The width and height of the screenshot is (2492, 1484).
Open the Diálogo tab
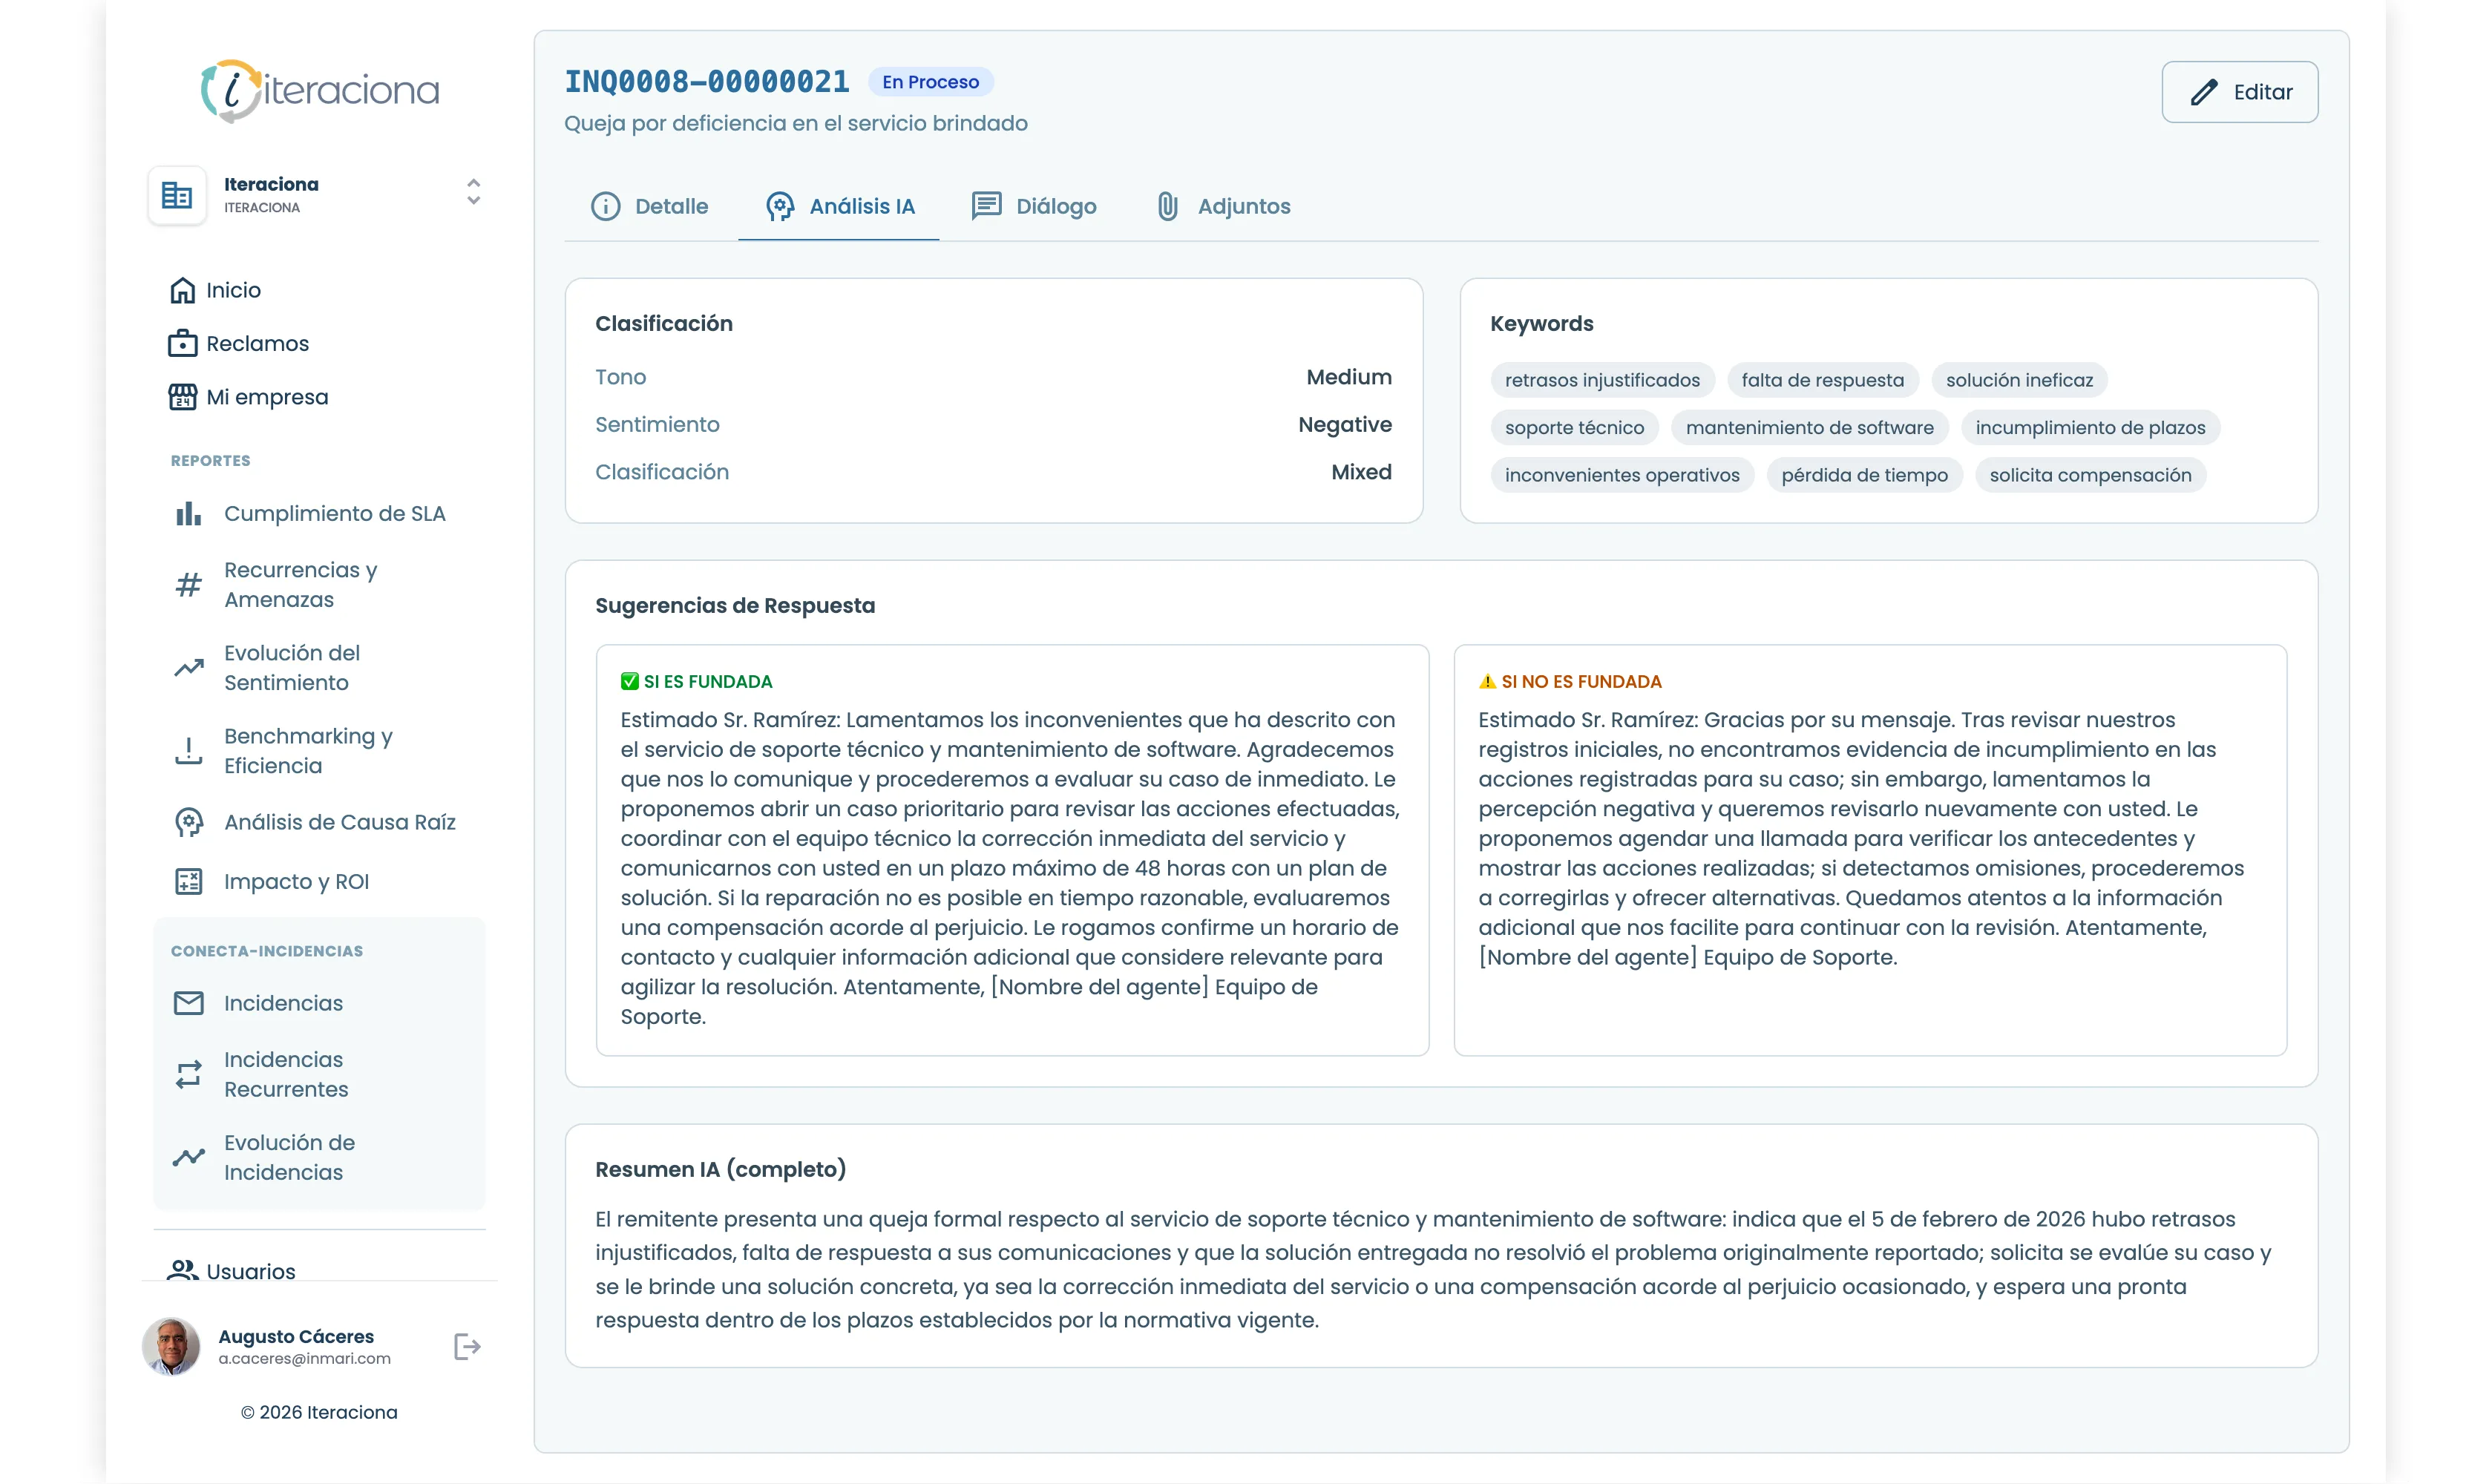tap(1035, 206)
